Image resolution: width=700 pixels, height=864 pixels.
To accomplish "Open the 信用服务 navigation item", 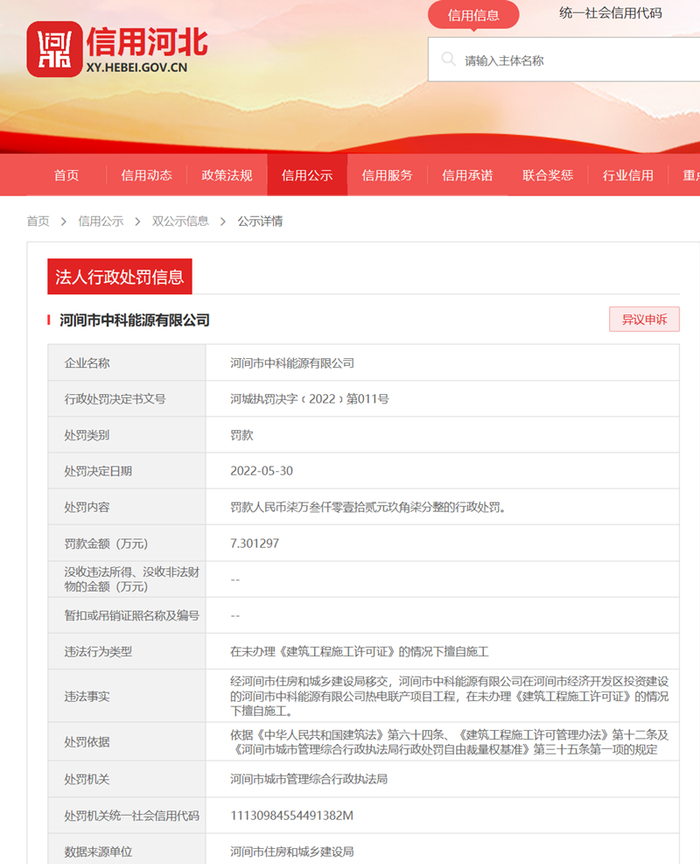I will coord(387,175).
